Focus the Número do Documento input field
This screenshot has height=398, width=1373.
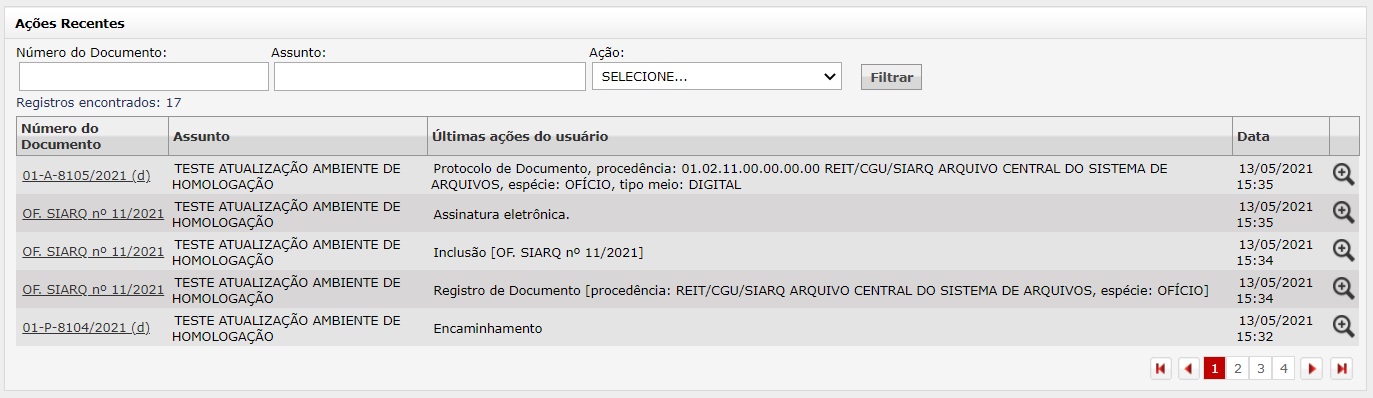(144, 77)
